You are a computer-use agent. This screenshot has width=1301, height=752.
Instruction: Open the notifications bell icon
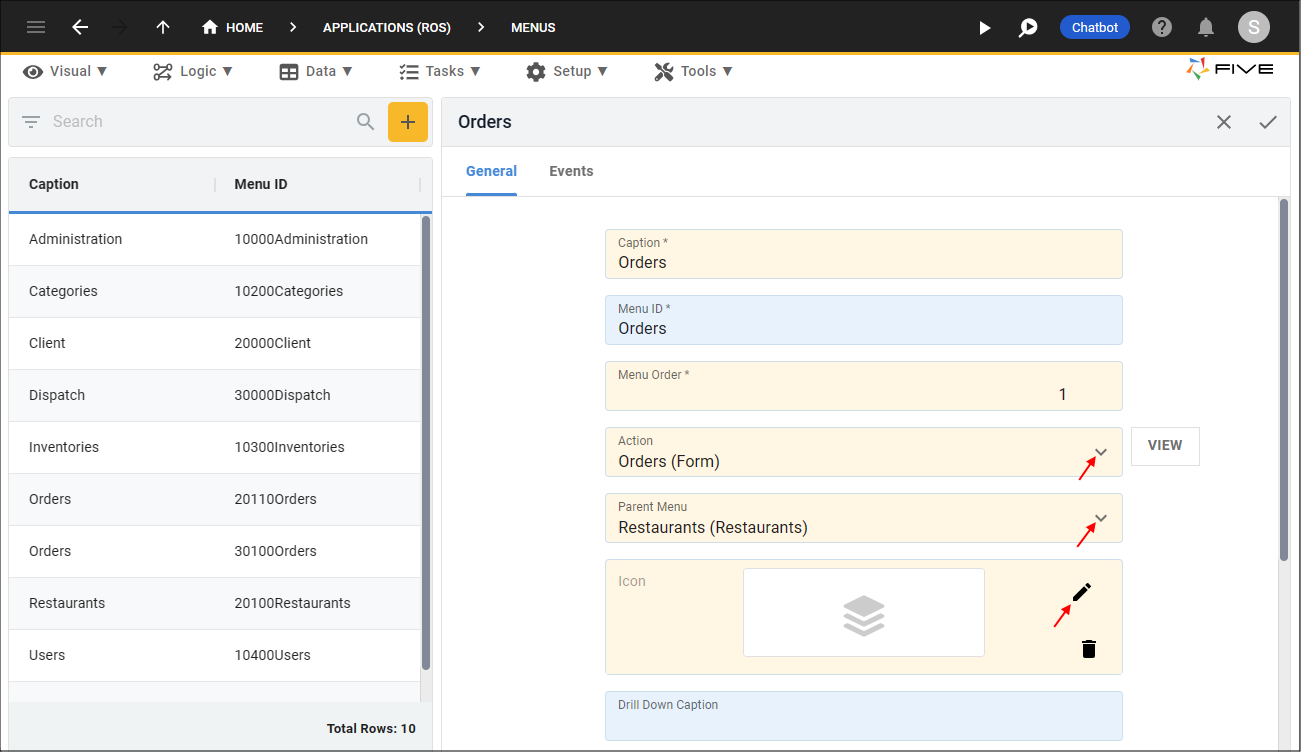pyautogui.click(x=1207, y=27)
